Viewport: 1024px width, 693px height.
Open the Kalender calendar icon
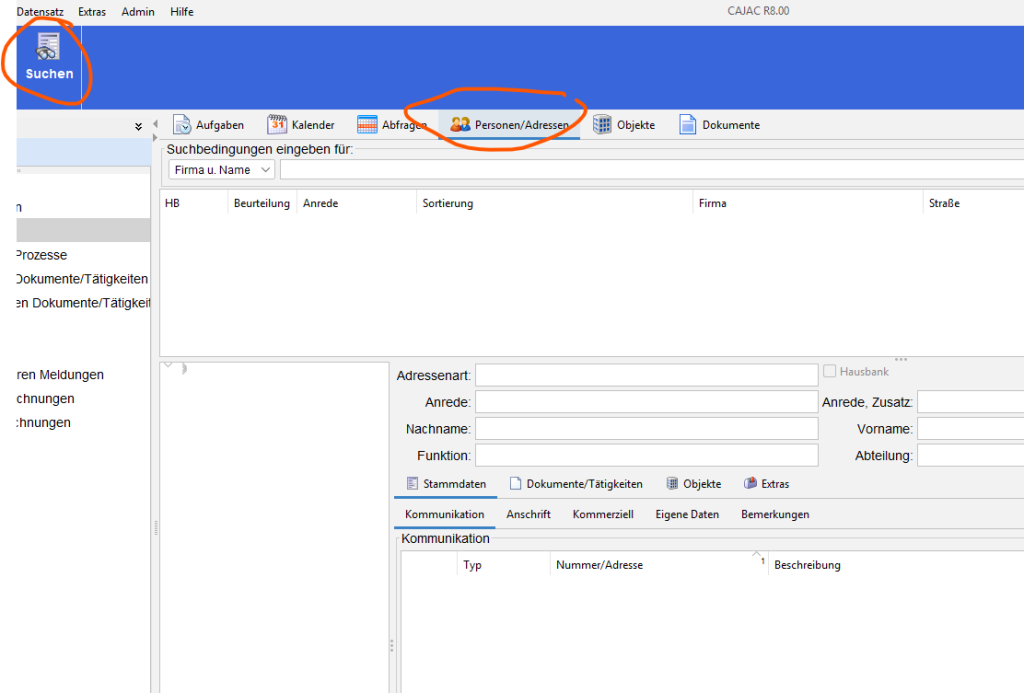point(277,125)
